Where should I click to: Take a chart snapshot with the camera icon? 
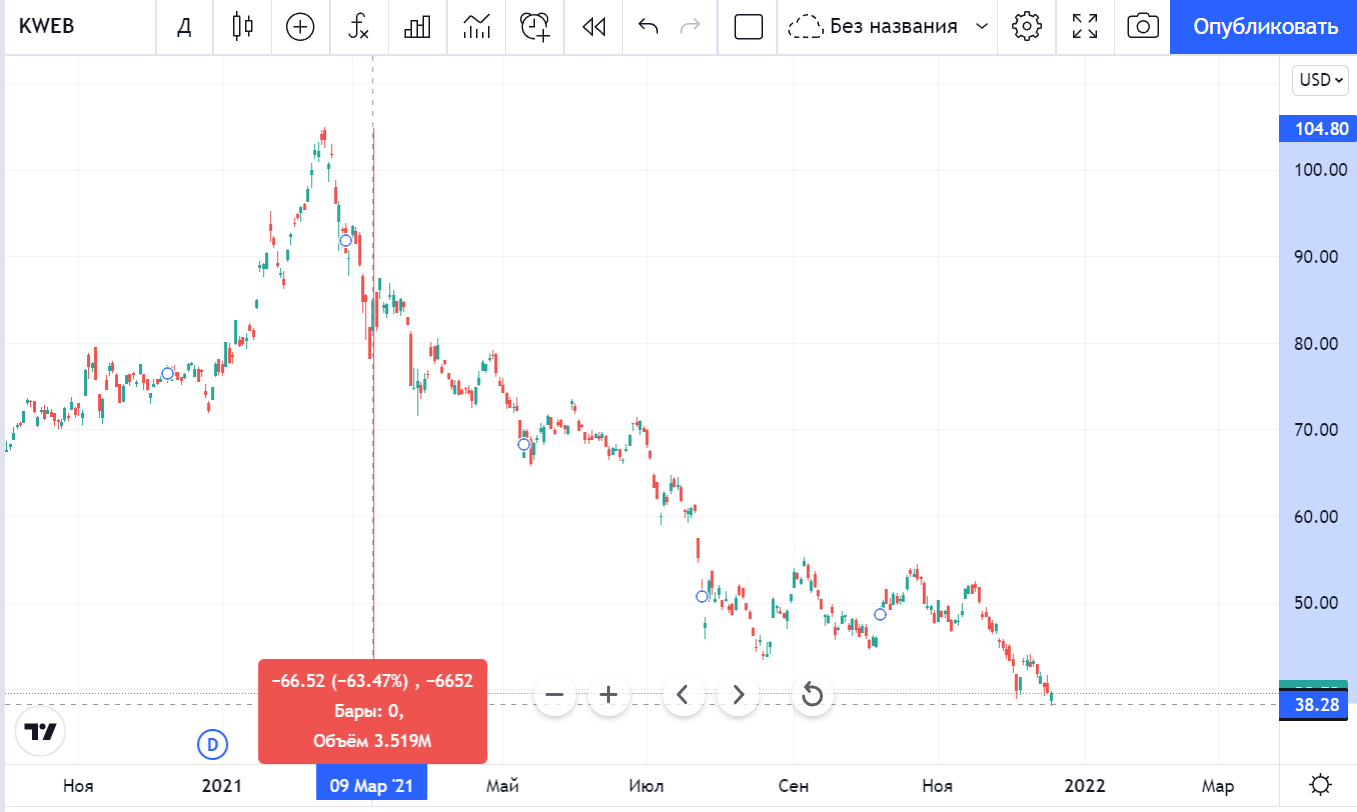1142,27
